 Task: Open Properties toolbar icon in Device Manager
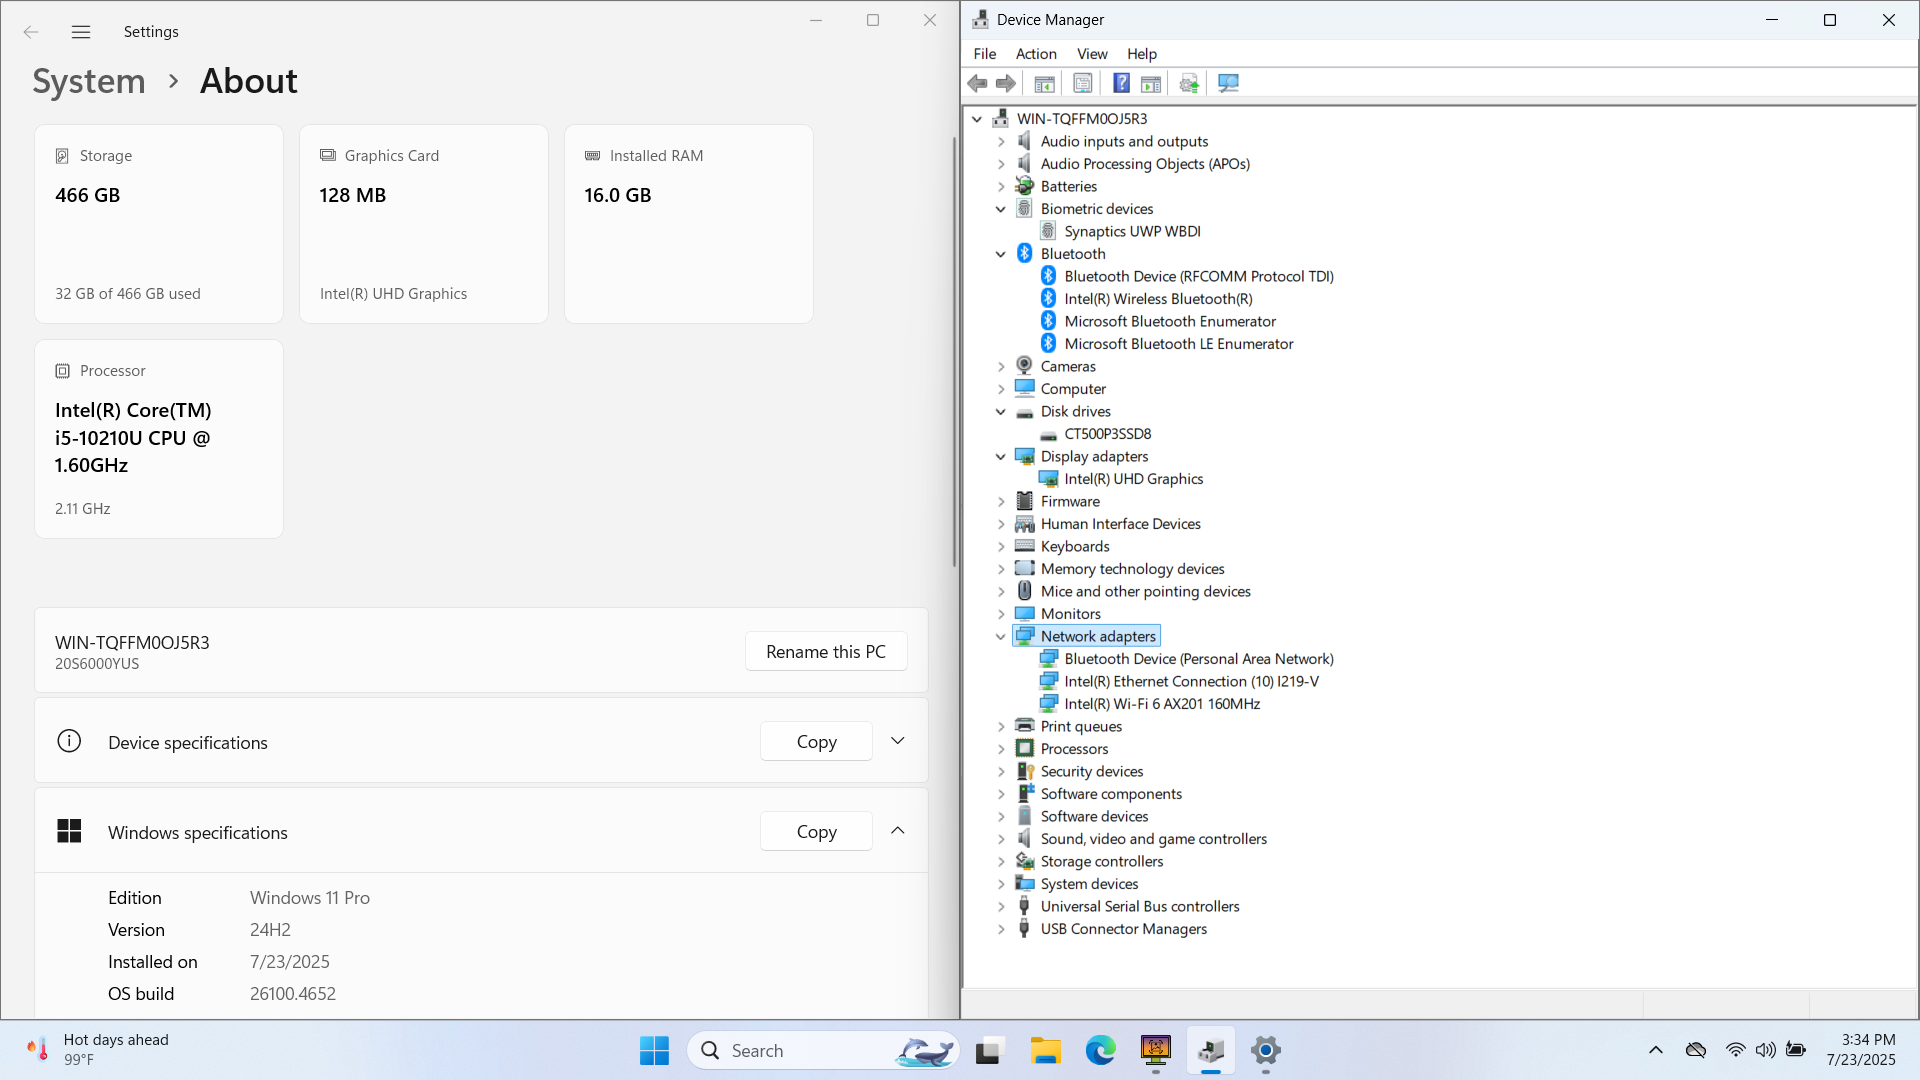1082,84
